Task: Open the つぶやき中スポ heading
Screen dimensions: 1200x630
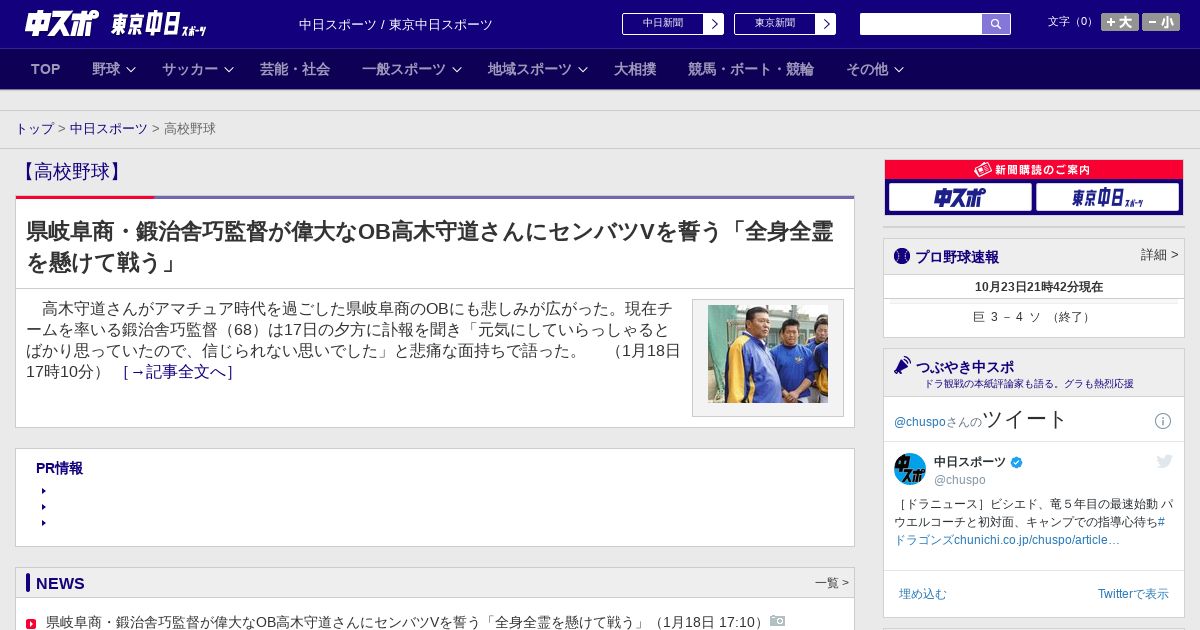Action: coord(965,367)
